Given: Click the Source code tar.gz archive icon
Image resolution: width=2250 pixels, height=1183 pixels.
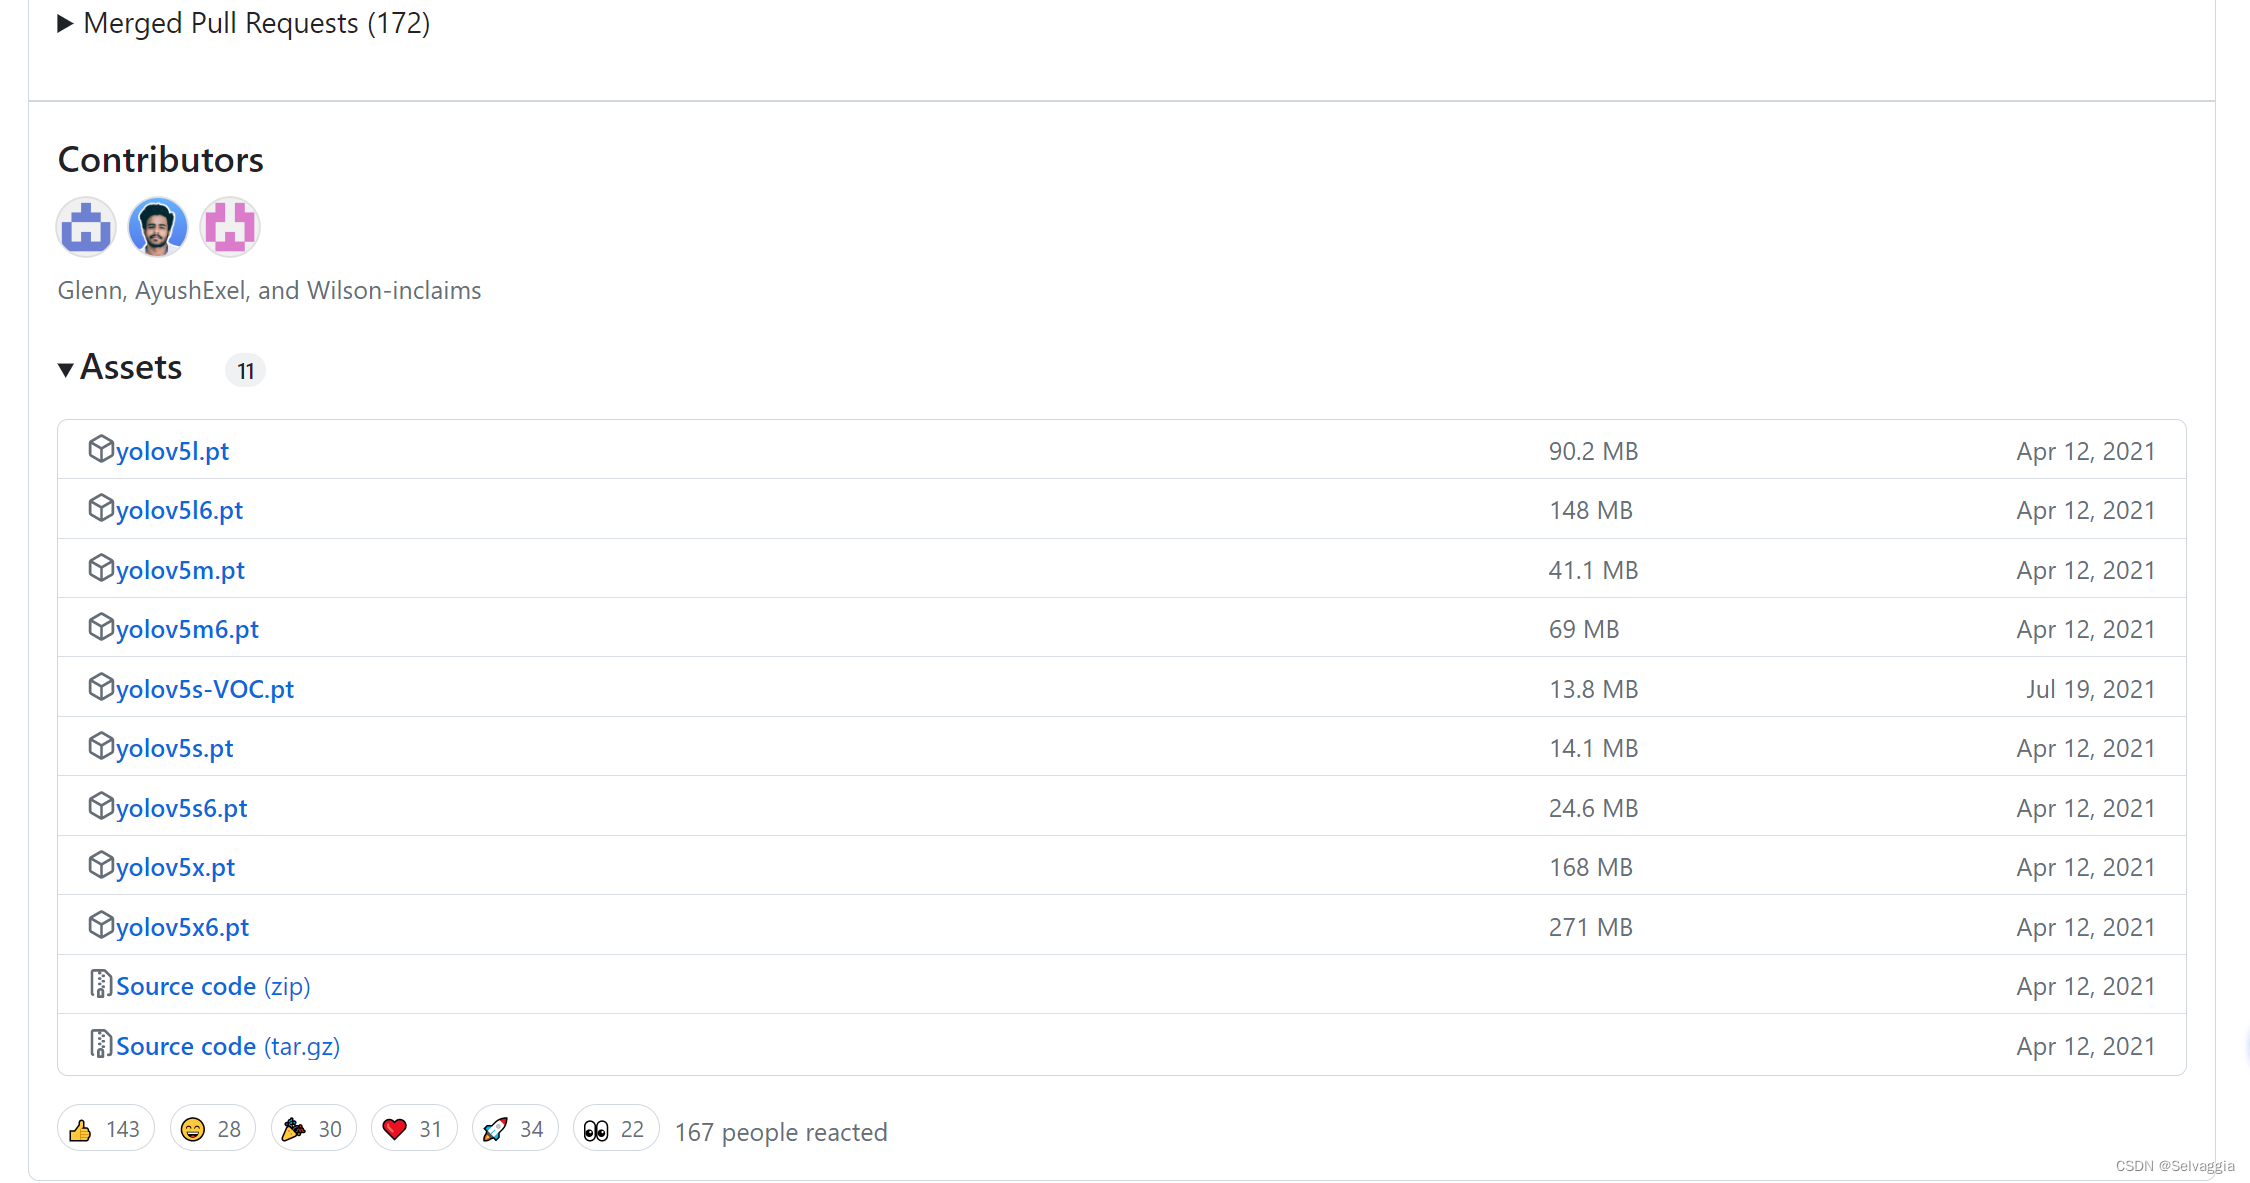Looking at the screenshot, I should point(100,1045).
